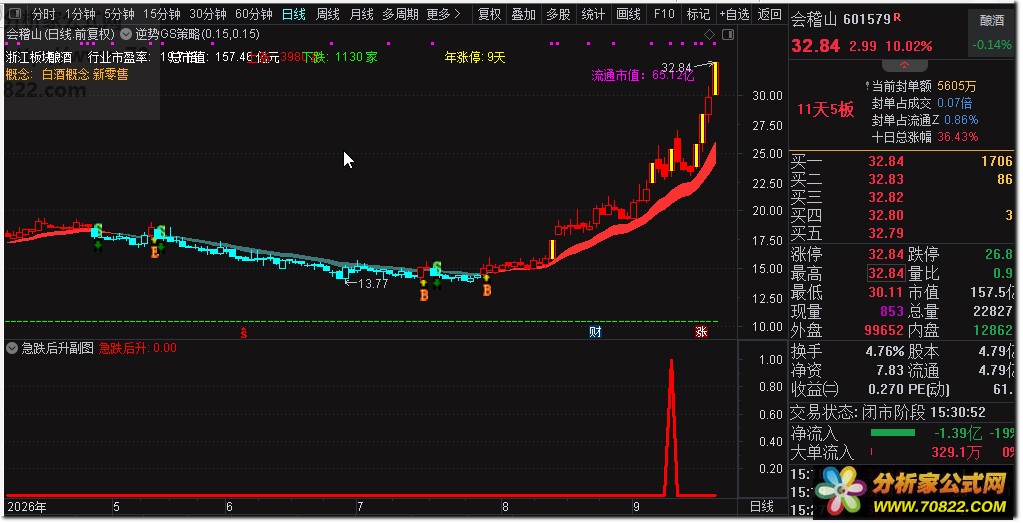The image size is (1023, 523).
Task: Toggle the left sidebar panel icon
Action: (x=14, y=14)
